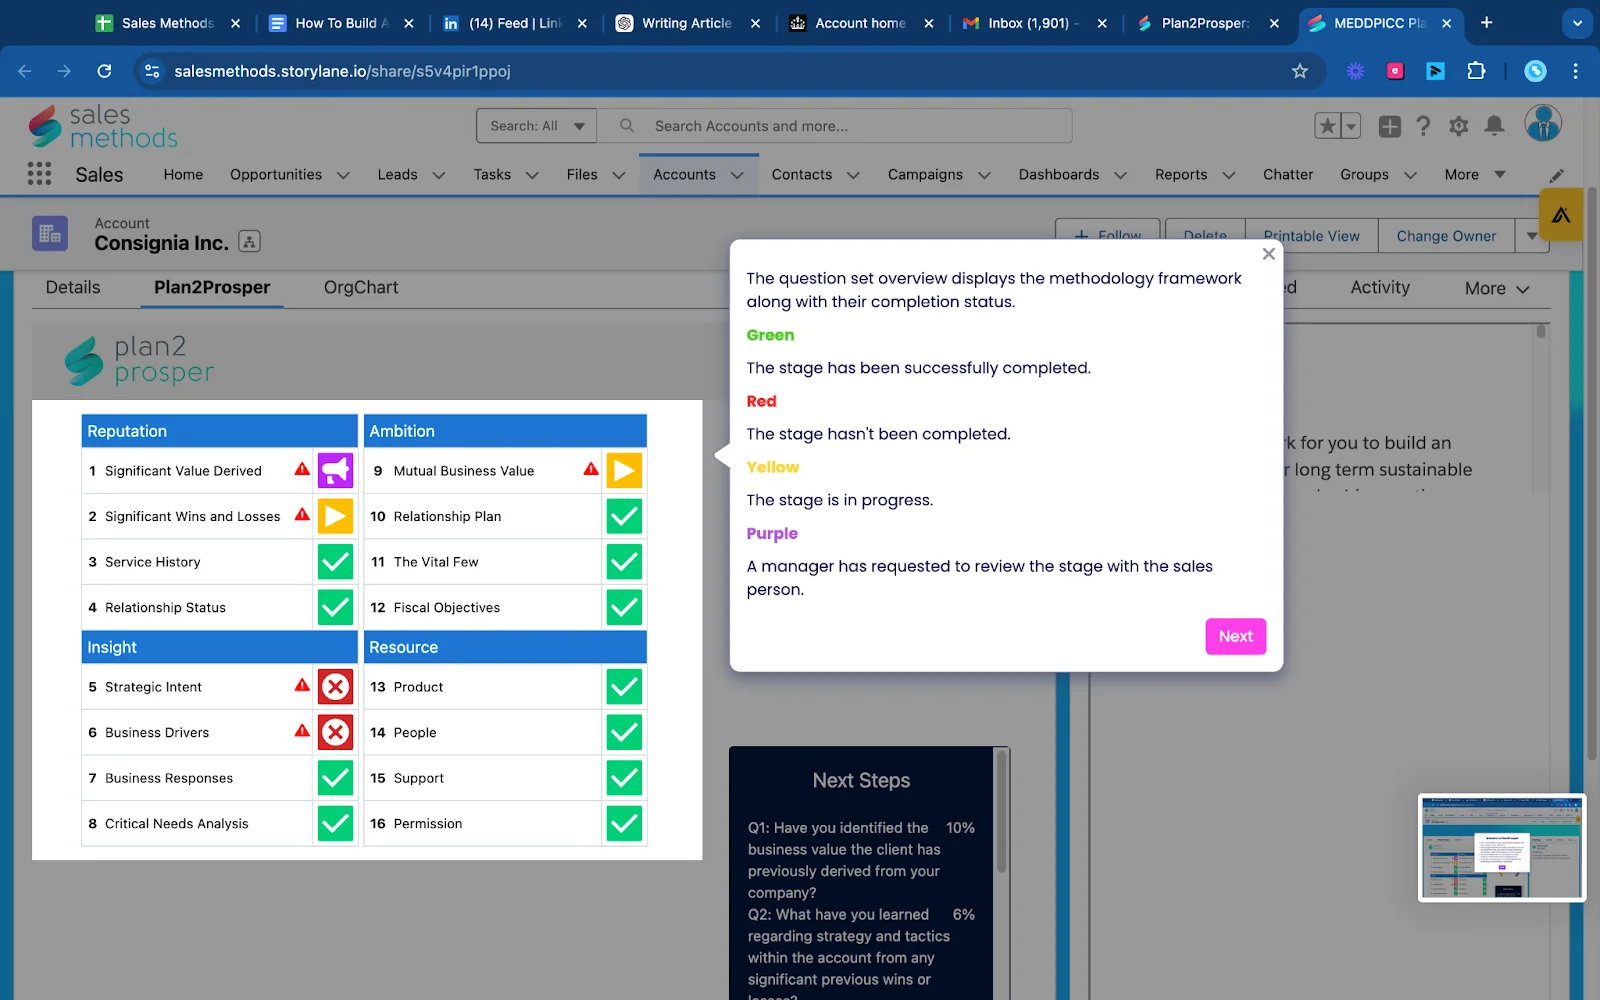
Task: Switch to the Writing Article browser tab
Action: pos(687,23)
